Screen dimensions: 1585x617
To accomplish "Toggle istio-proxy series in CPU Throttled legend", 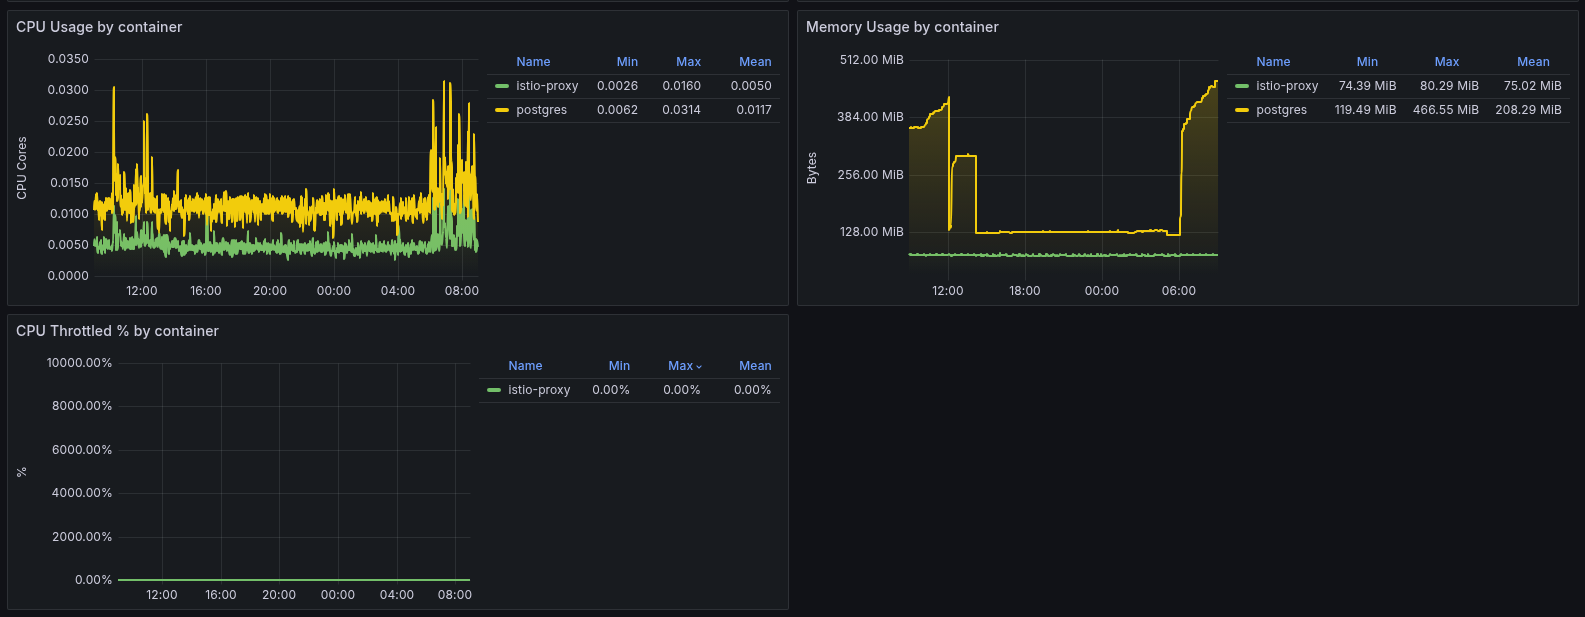I will click(539, 390).
